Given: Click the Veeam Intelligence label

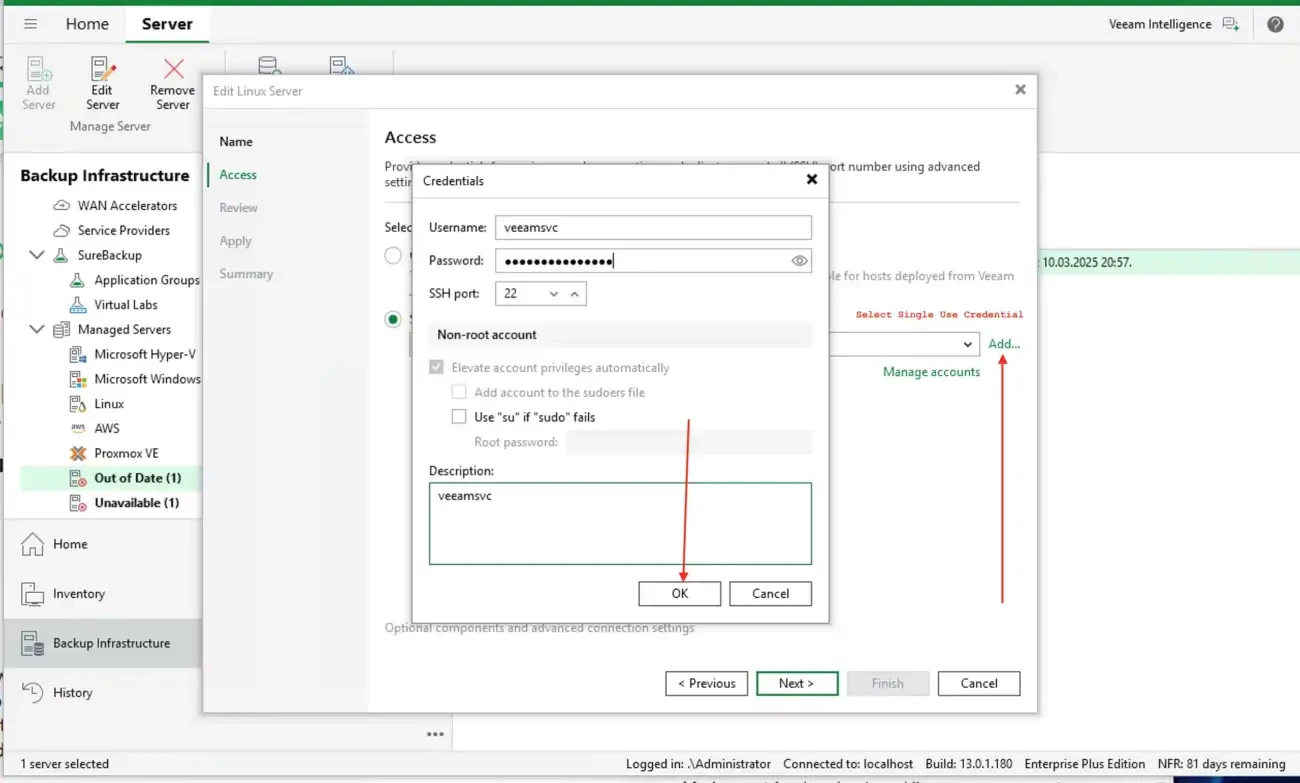Looking at the screenshot, I should pyautogui.click(x=1160, y=24).
